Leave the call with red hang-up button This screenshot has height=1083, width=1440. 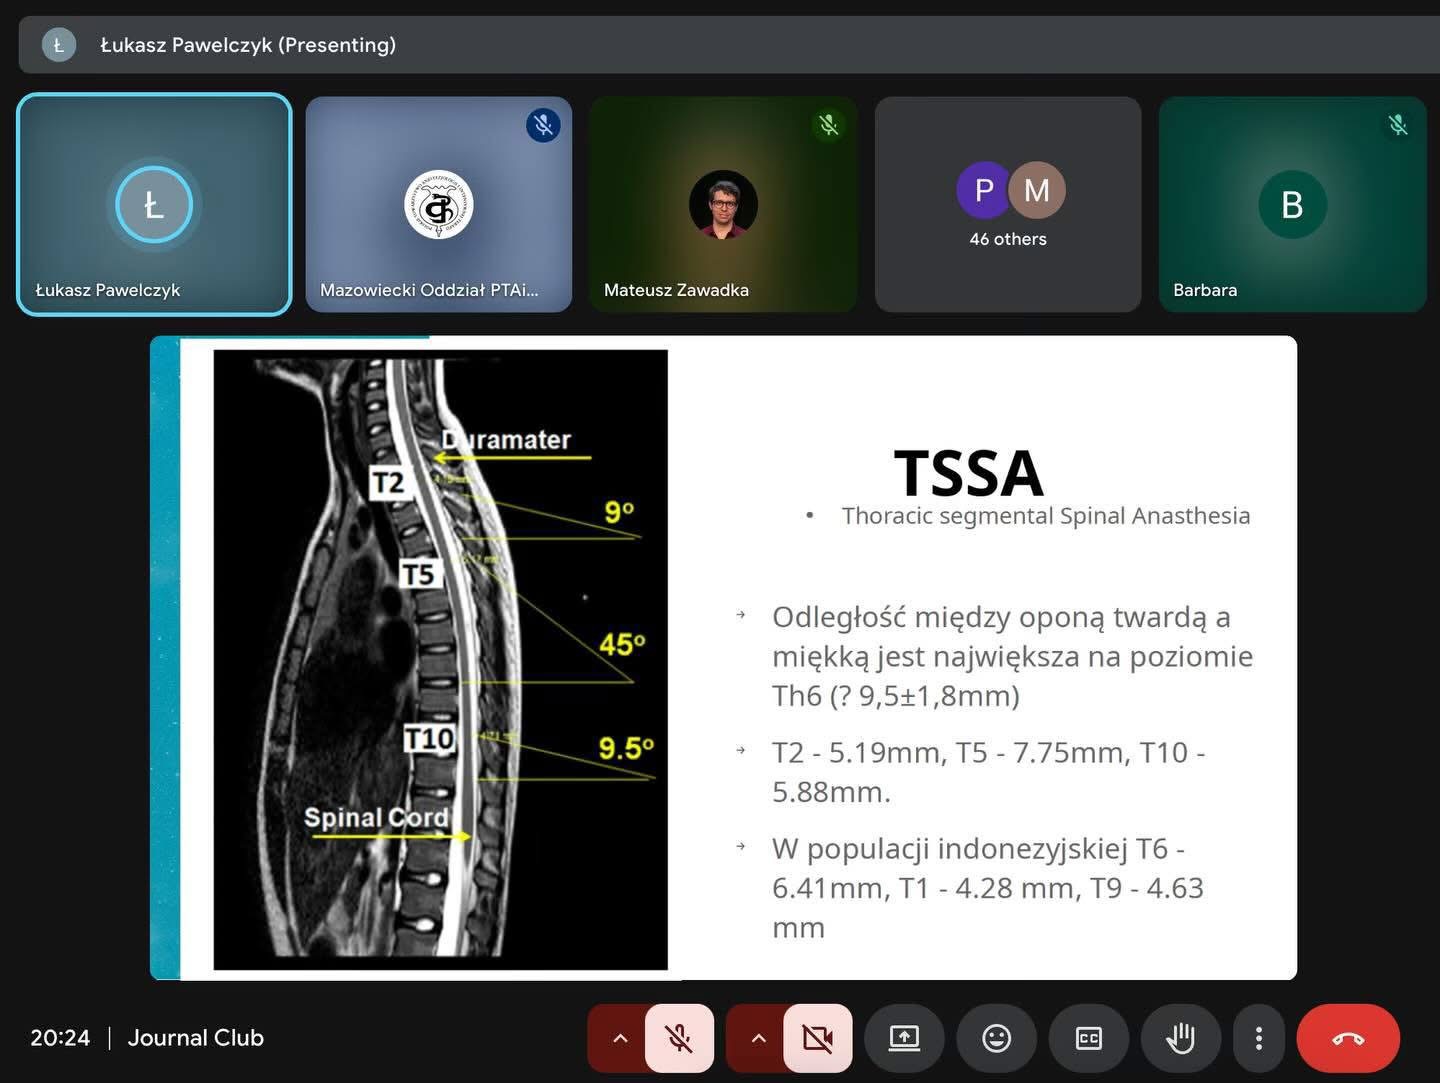[x=1347, y=1038]
